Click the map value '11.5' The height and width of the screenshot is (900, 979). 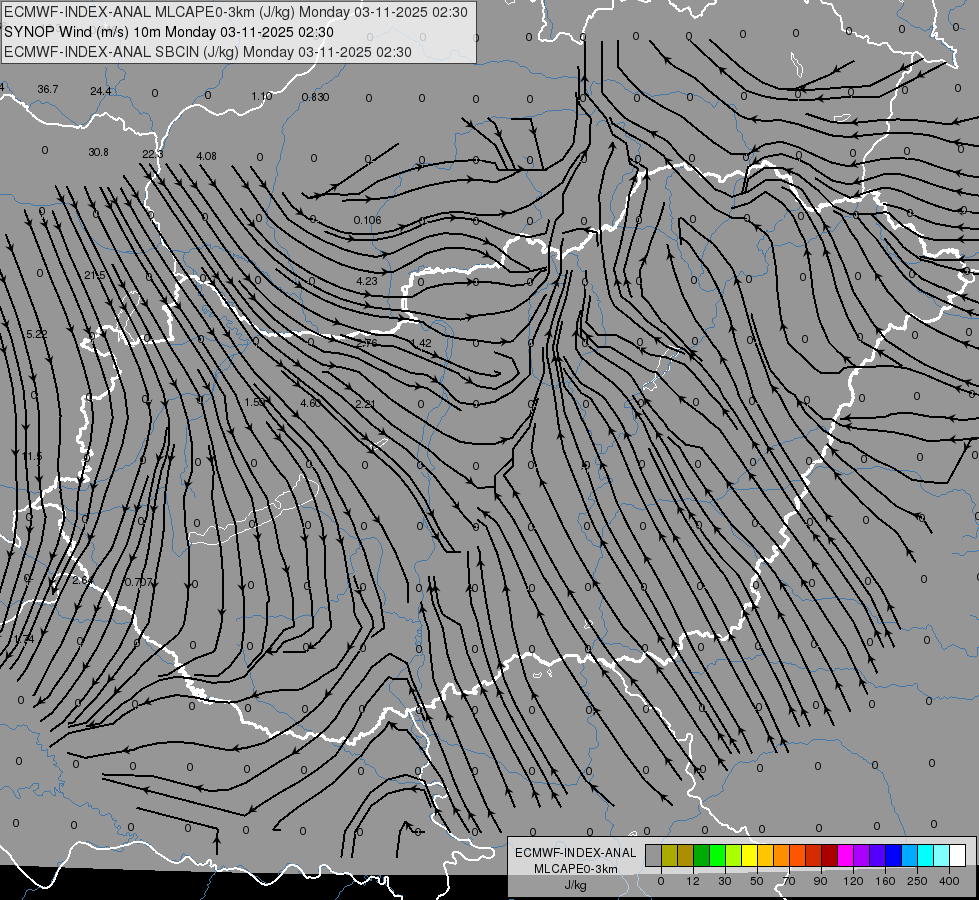32,457
